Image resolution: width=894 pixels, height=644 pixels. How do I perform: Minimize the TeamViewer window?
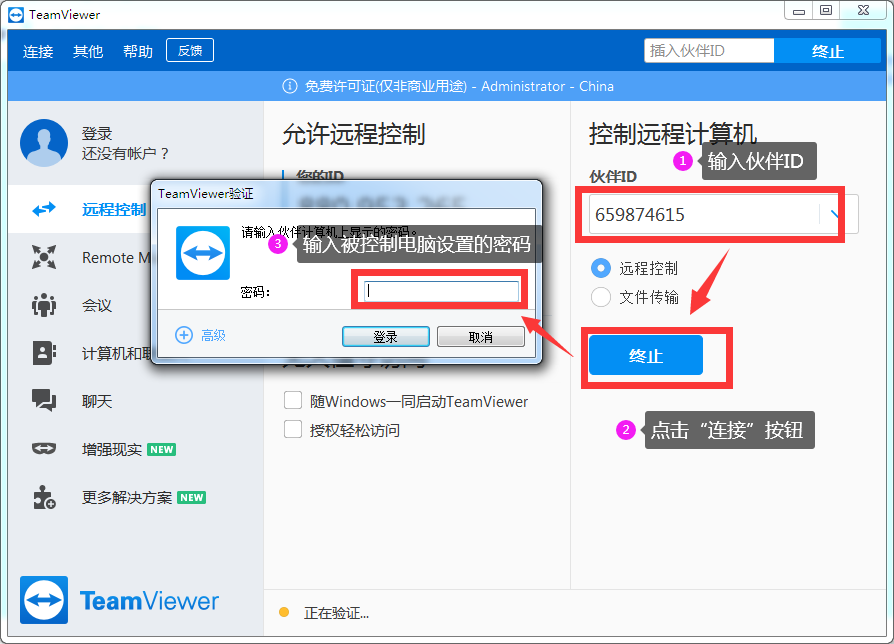point(799,11)
